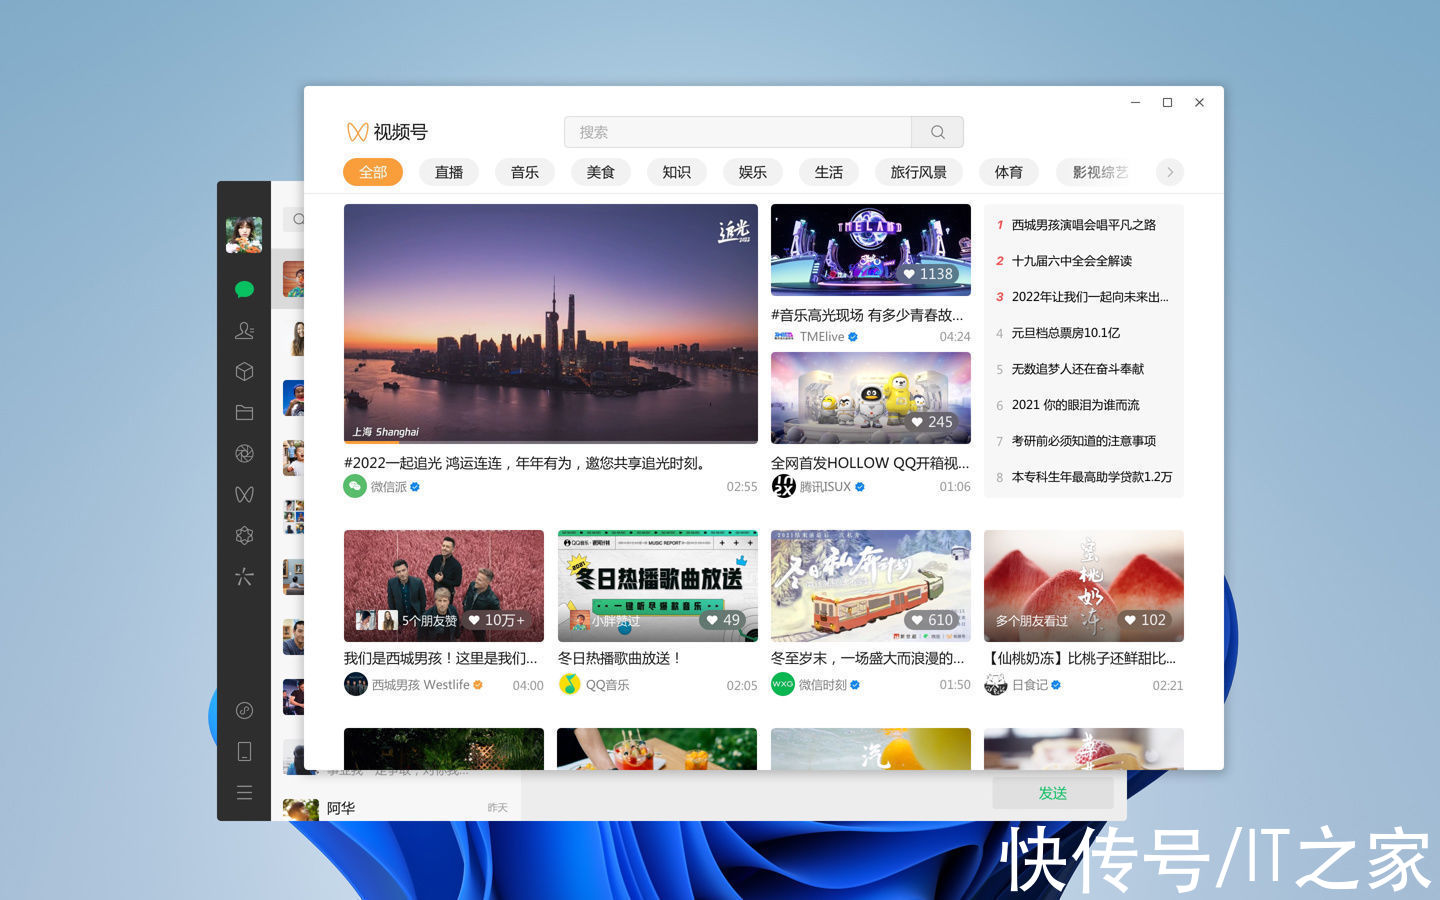Open TMElive account logo
Screen dimensions: 1440x900
783,336
